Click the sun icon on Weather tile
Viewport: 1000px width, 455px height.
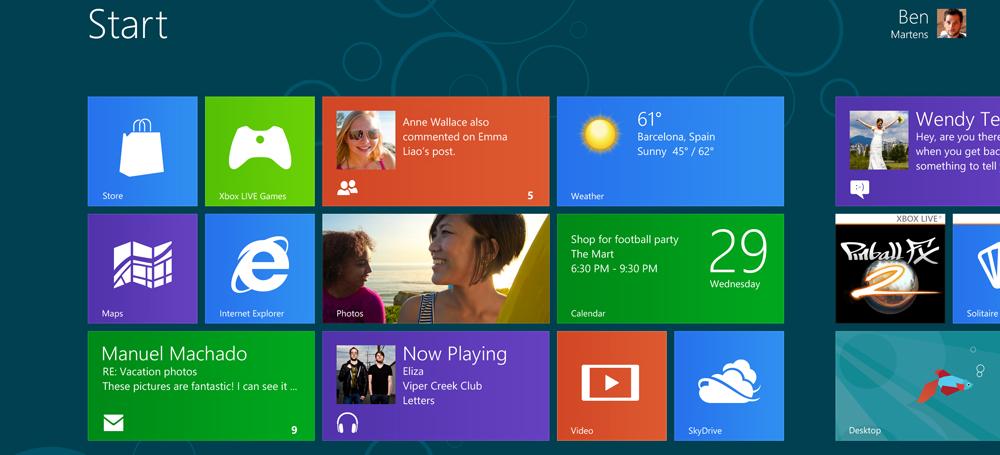[x=599, y=135]
